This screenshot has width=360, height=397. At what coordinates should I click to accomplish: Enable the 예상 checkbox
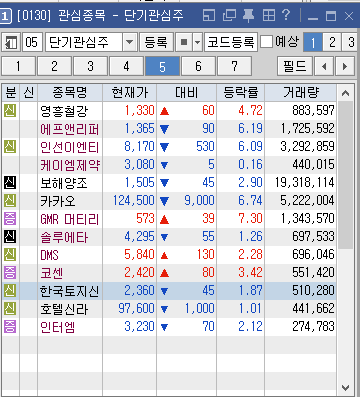[266, 42]
